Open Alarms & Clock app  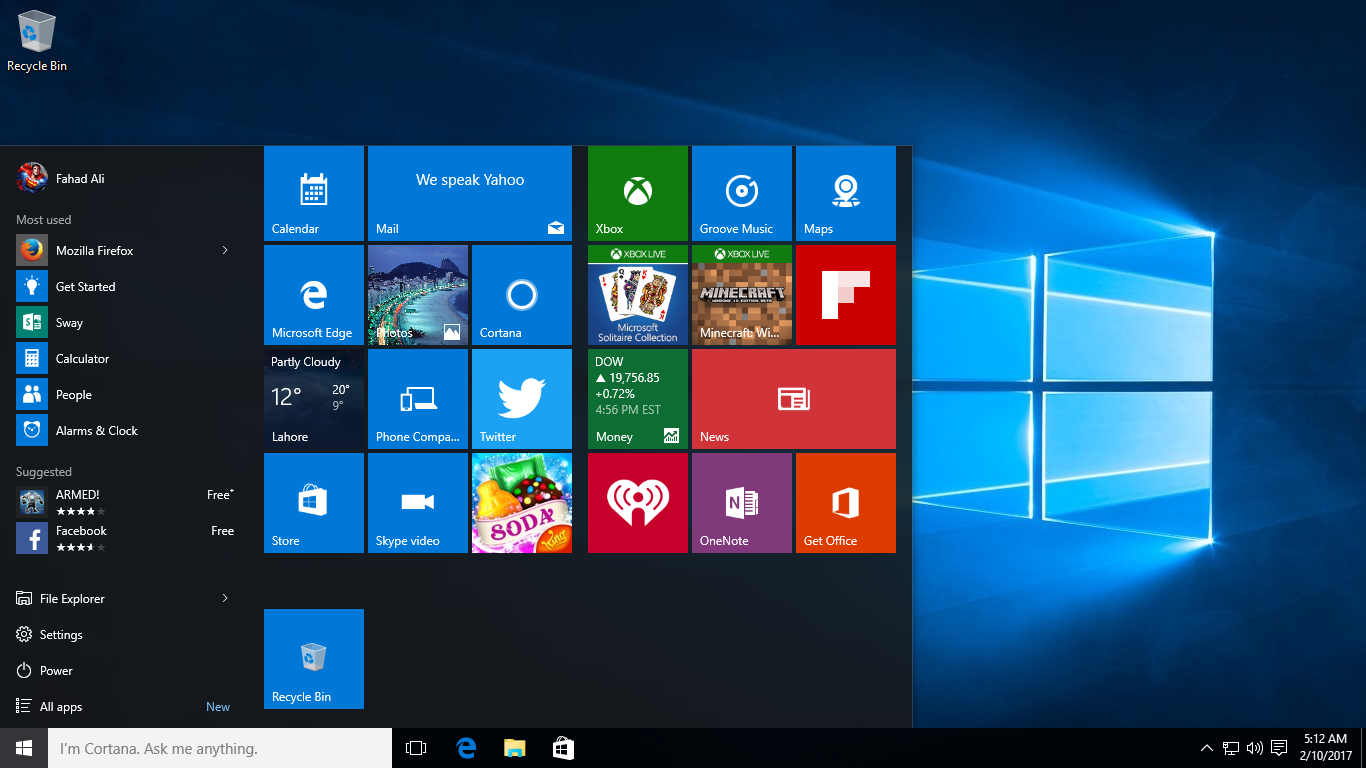pyautogui.click(x=125, y=430)
